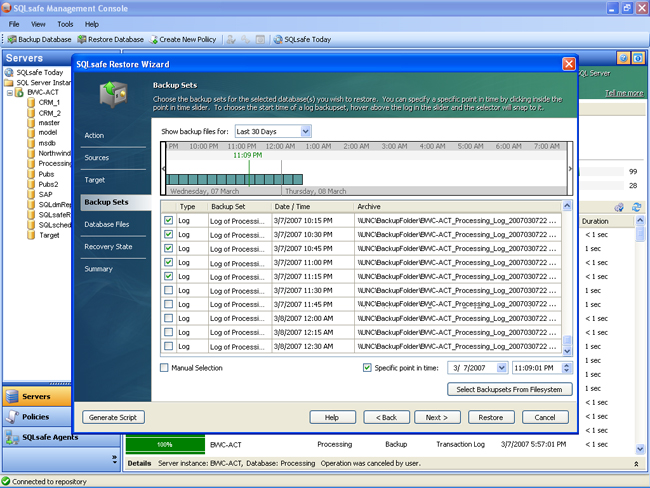Go to the Database Files wizard step
The width and height of the screenshot is (650, 488).
click(x=107, y=224)
